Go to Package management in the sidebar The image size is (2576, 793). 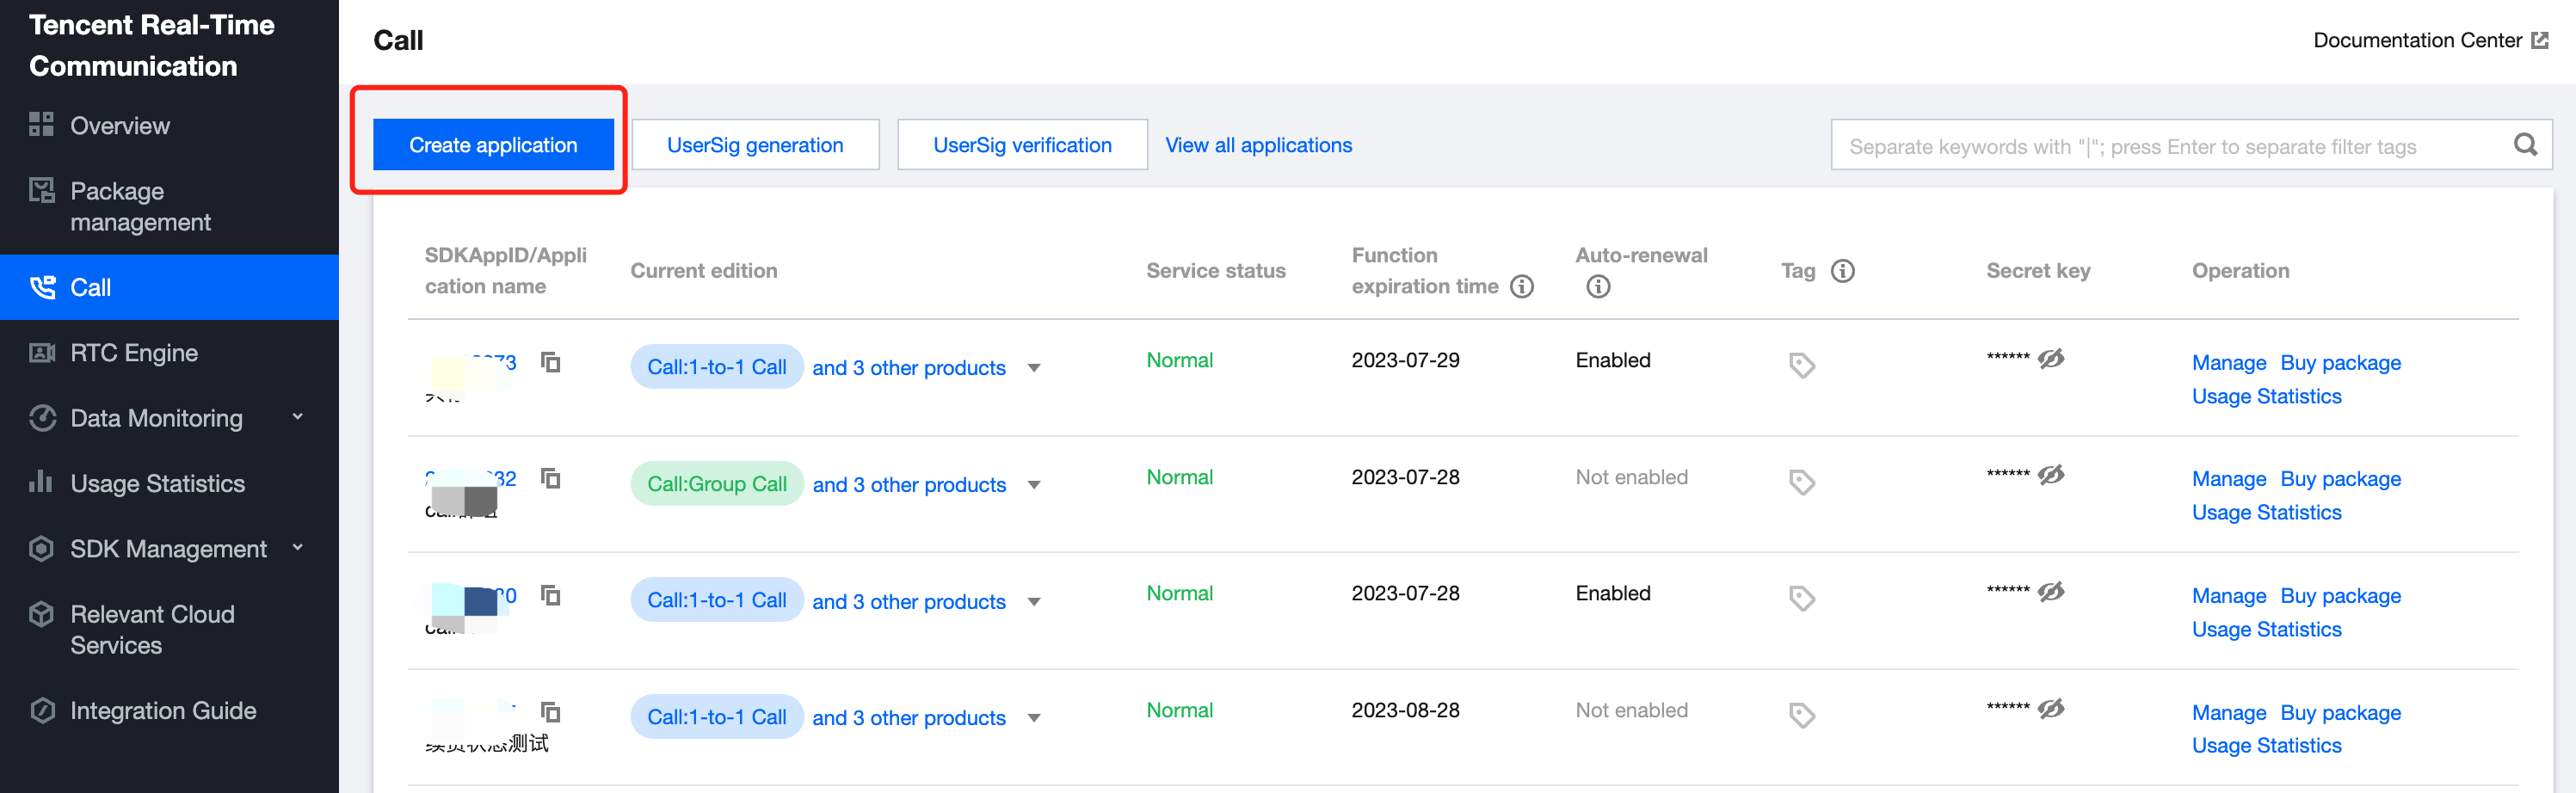[140, 207]
